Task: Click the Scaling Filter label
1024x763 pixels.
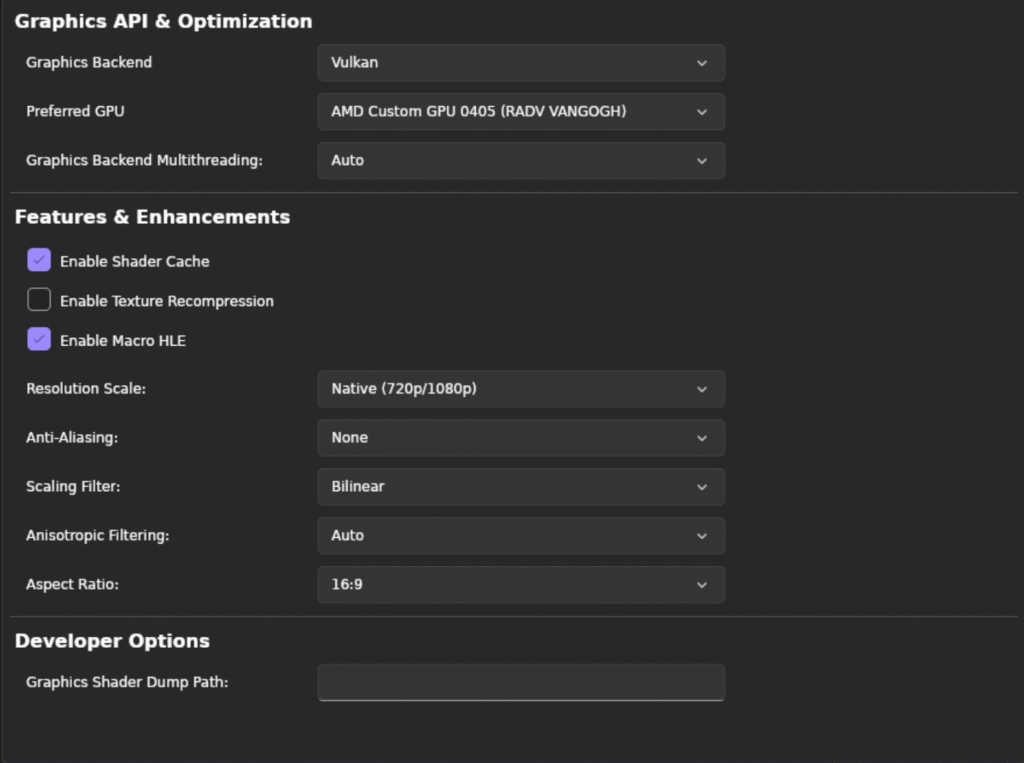Action: click(73, 487)
